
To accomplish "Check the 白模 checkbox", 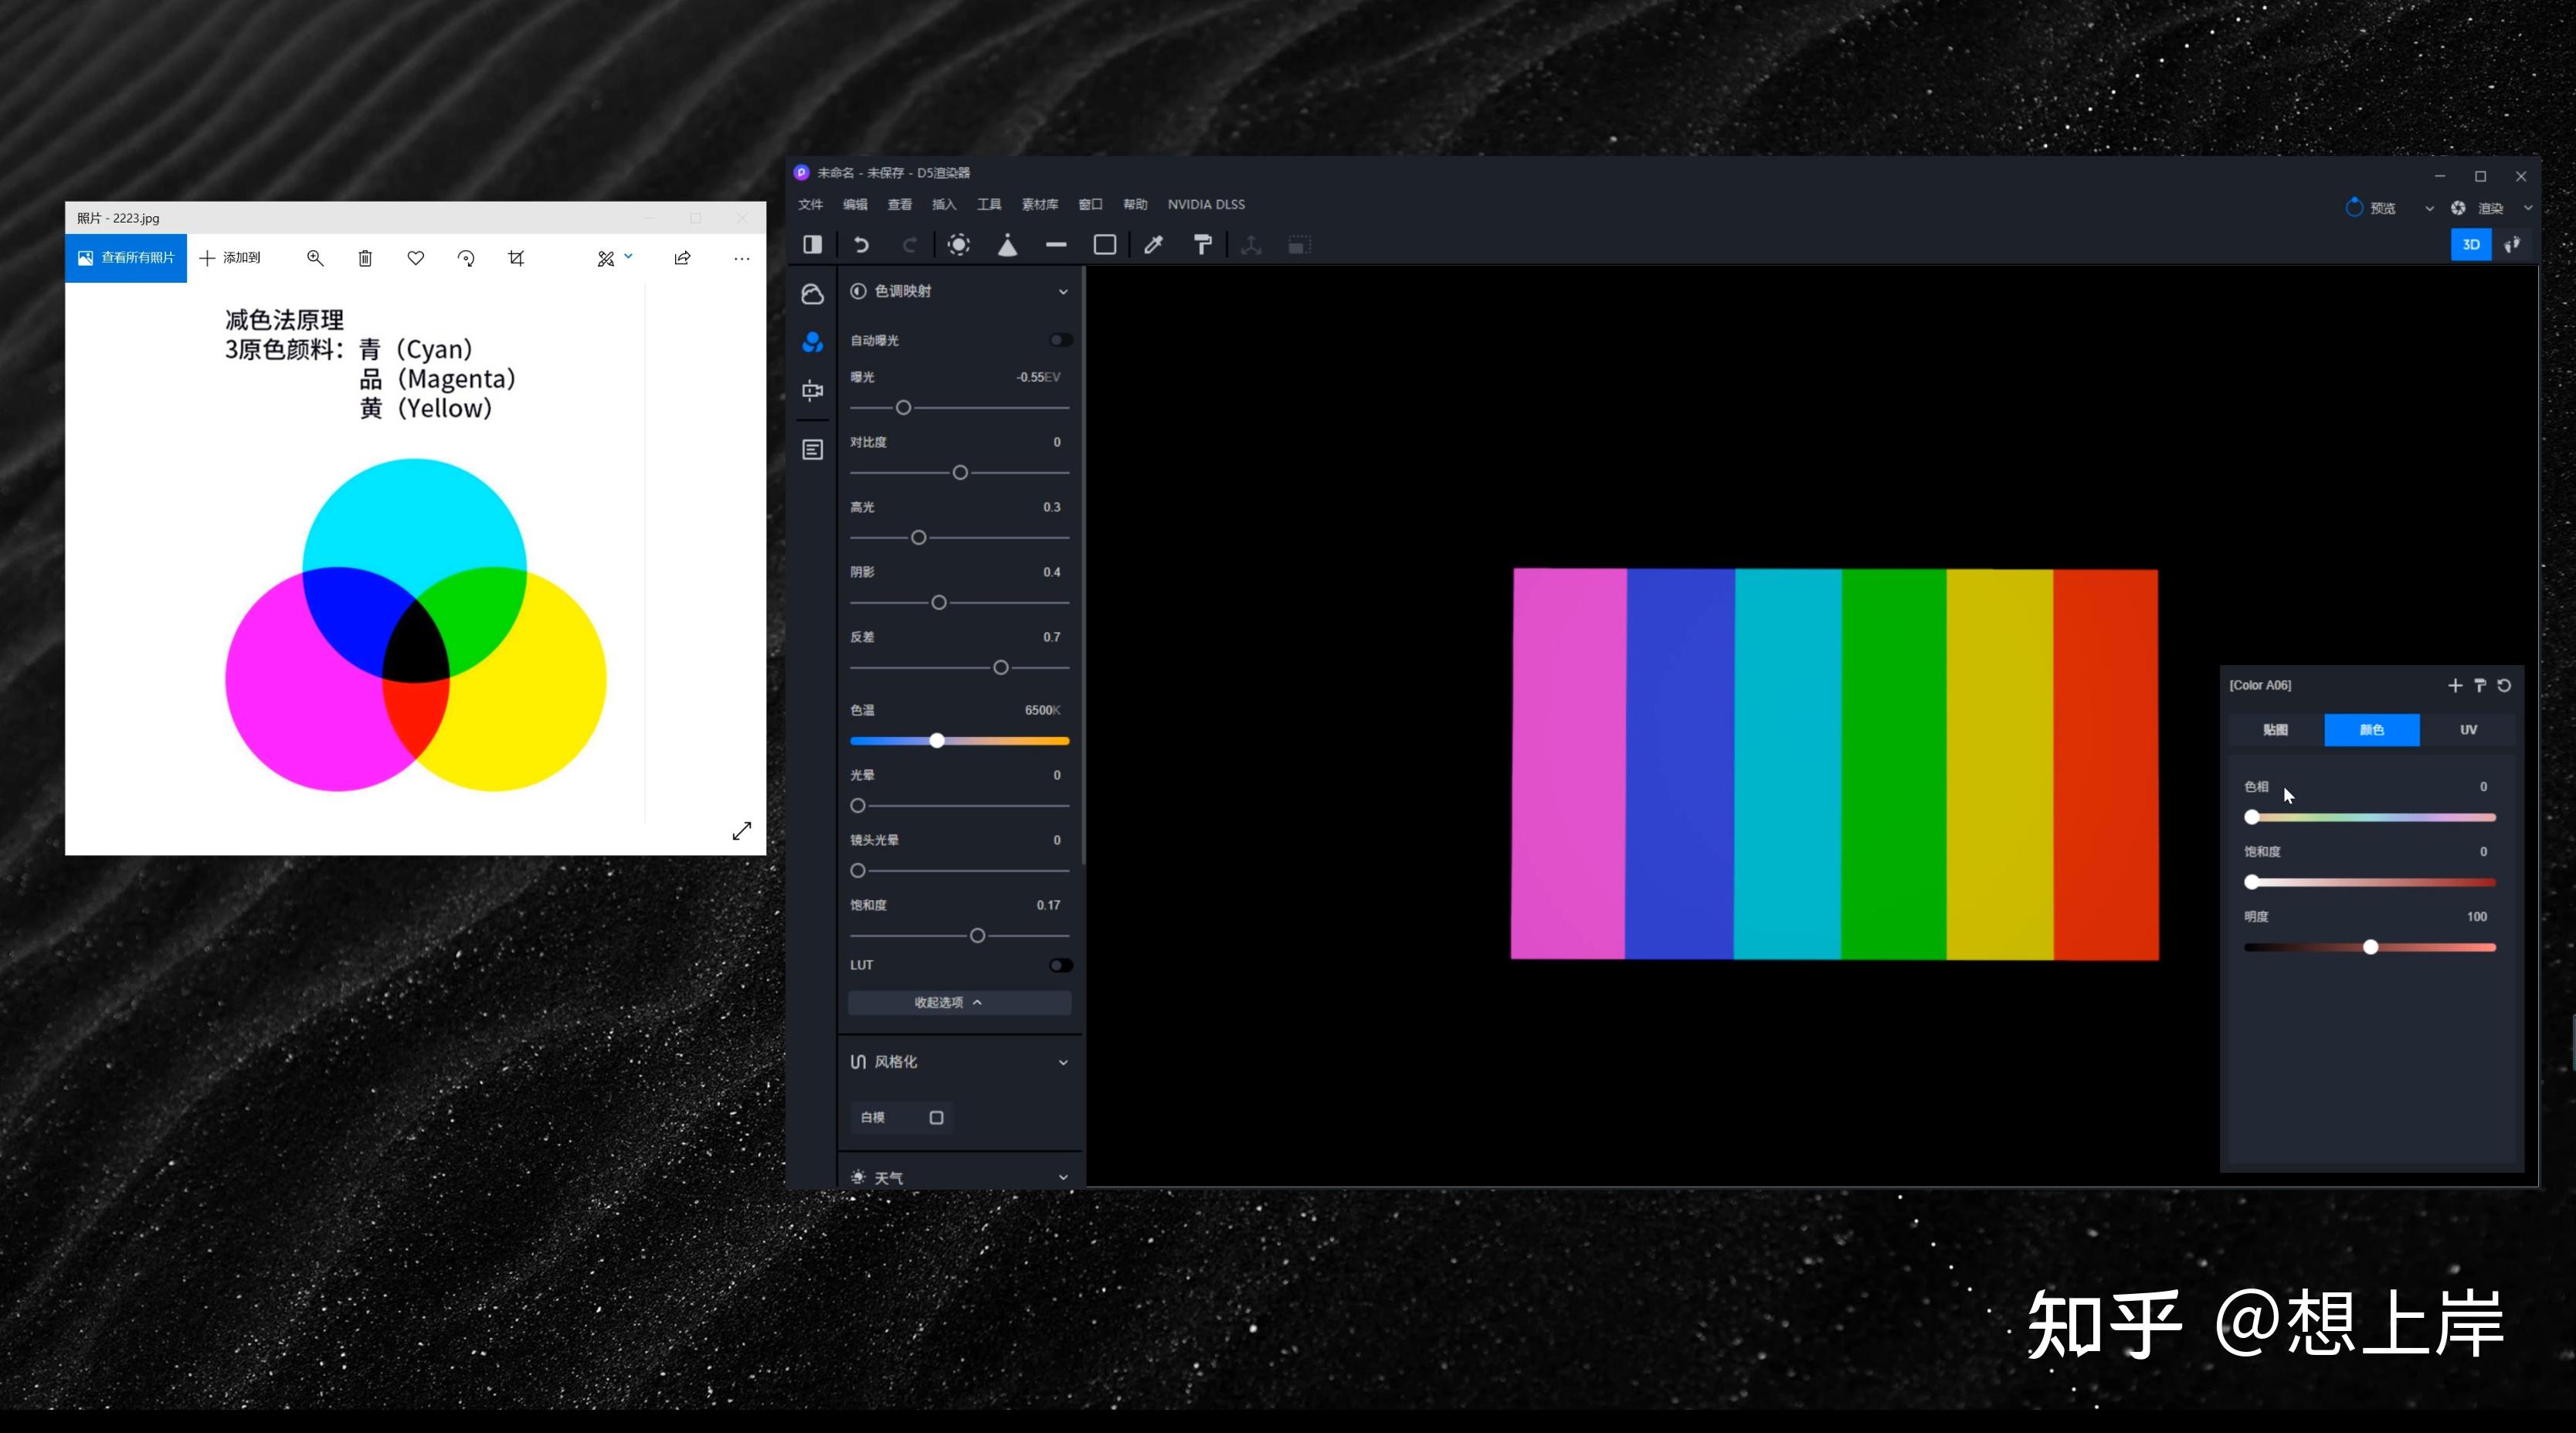I will [x=936, y=1117].
